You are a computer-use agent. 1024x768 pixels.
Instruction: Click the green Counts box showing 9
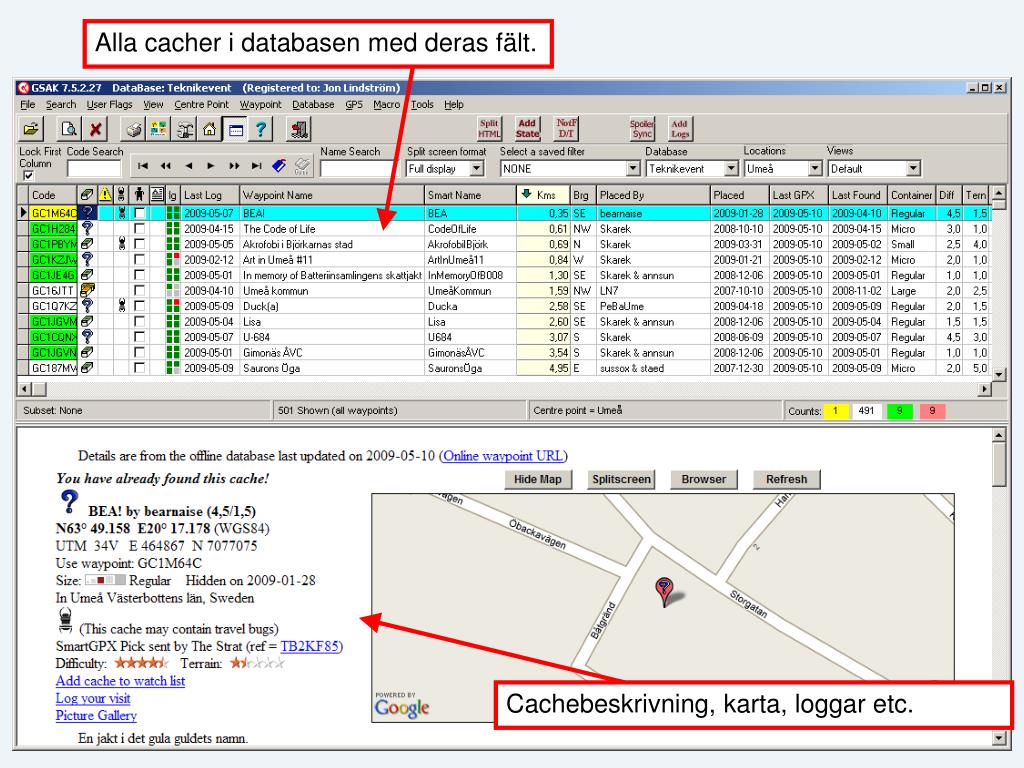pos(899,411)
